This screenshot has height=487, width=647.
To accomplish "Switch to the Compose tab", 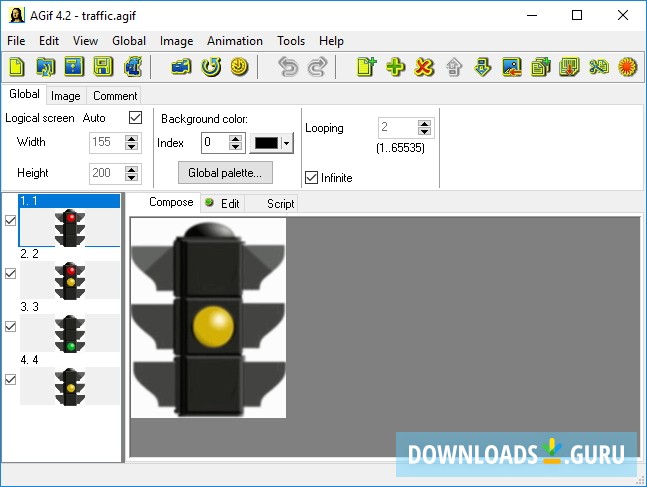I will pyautogui.click(x=171, y=202).
